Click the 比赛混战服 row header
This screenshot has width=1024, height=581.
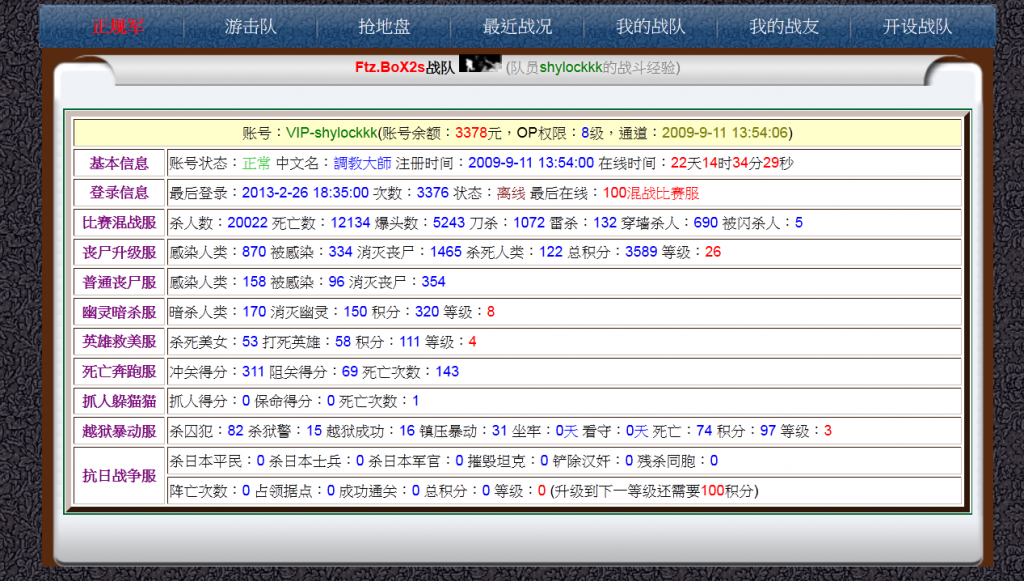[119, 222]
